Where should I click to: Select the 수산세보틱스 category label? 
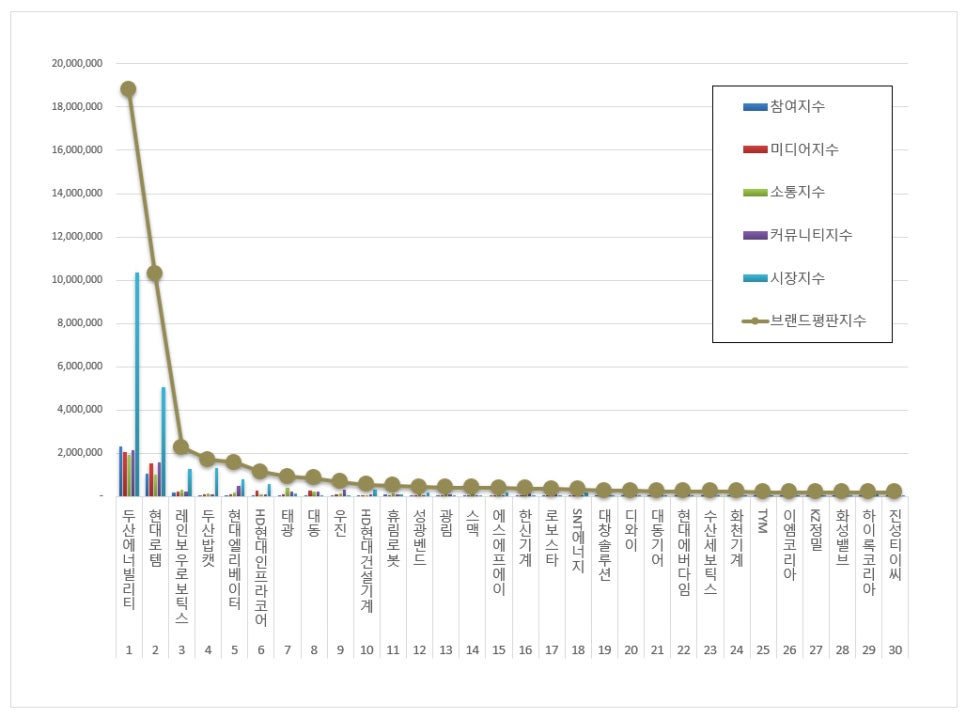tap(710, 552)
